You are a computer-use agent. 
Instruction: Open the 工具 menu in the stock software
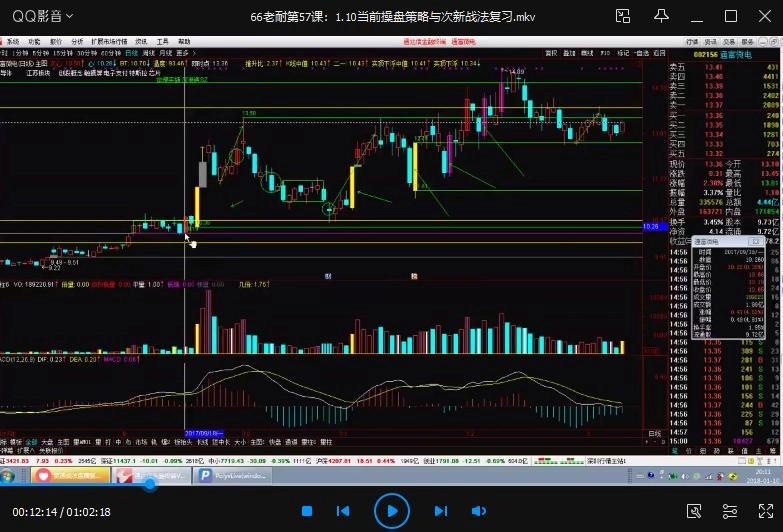pyautogui.click(x=163, y=41)
